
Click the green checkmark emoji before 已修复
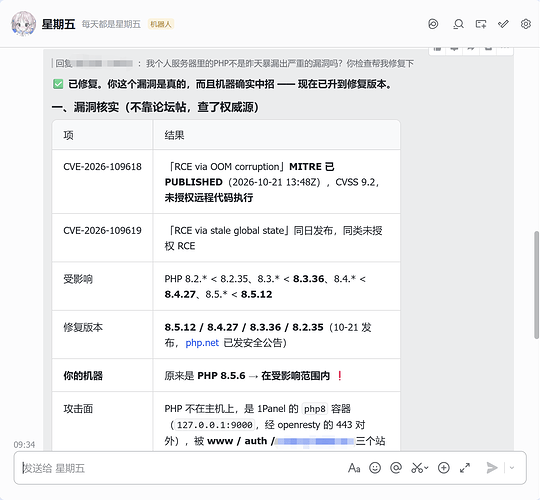[x=58, y=84]
